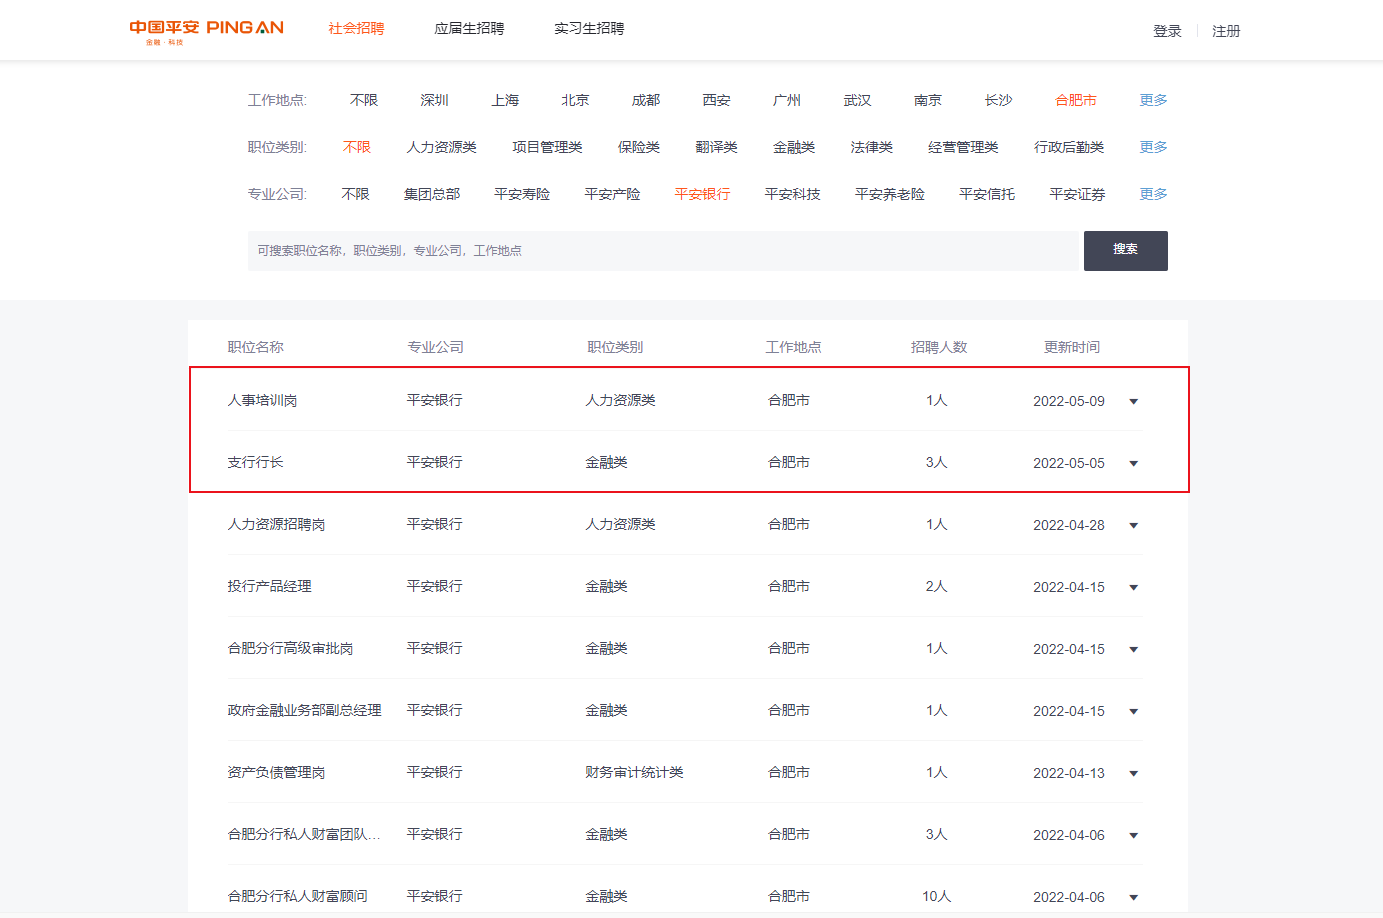Filter job category by 保险类

click(x=639, y=147)
